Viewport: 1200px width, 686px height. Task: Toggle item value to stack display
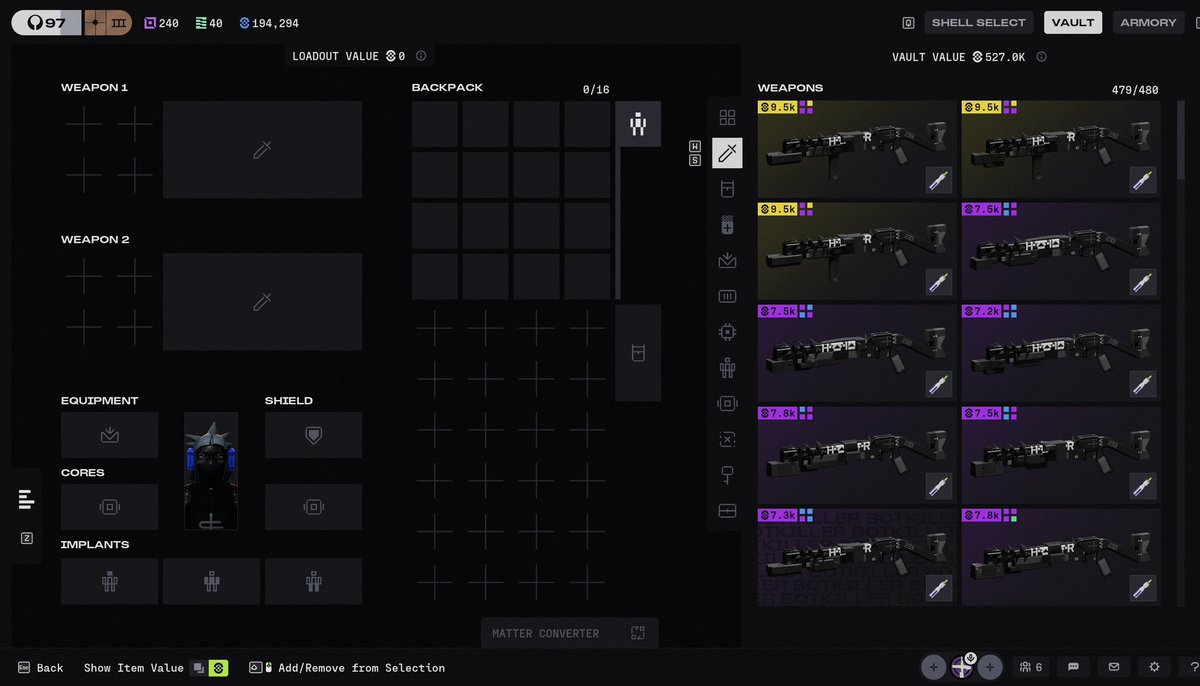(x=198, y=668)
